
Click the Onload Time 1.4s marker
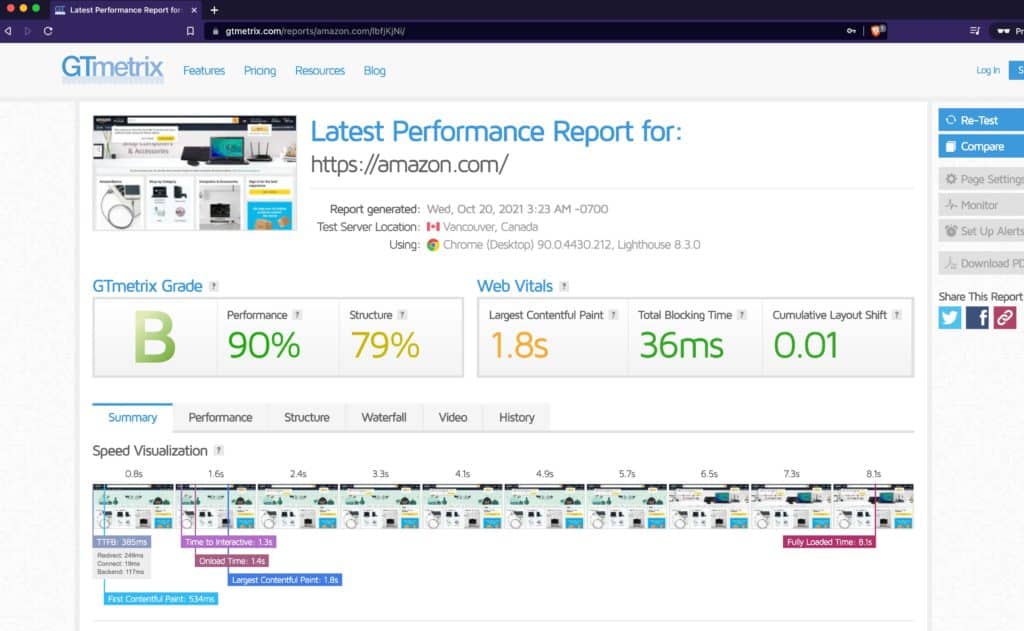point(232,560)
